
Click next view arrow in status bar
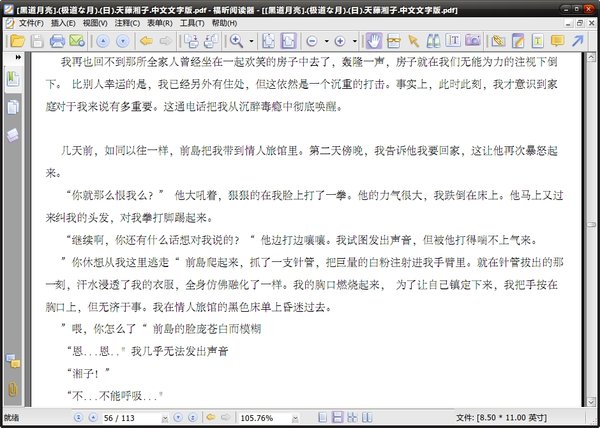point(226,417)
